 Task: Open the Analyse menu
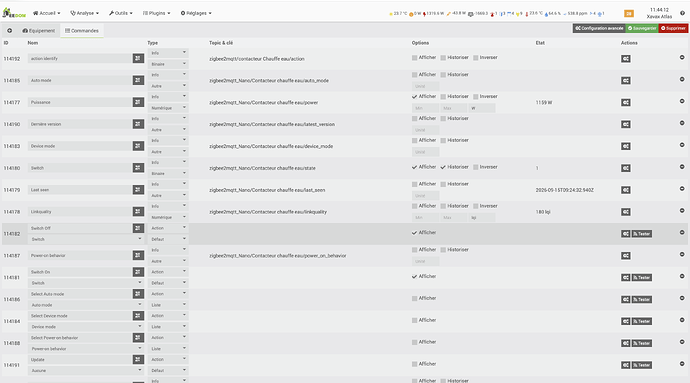[x=84, y=13]
